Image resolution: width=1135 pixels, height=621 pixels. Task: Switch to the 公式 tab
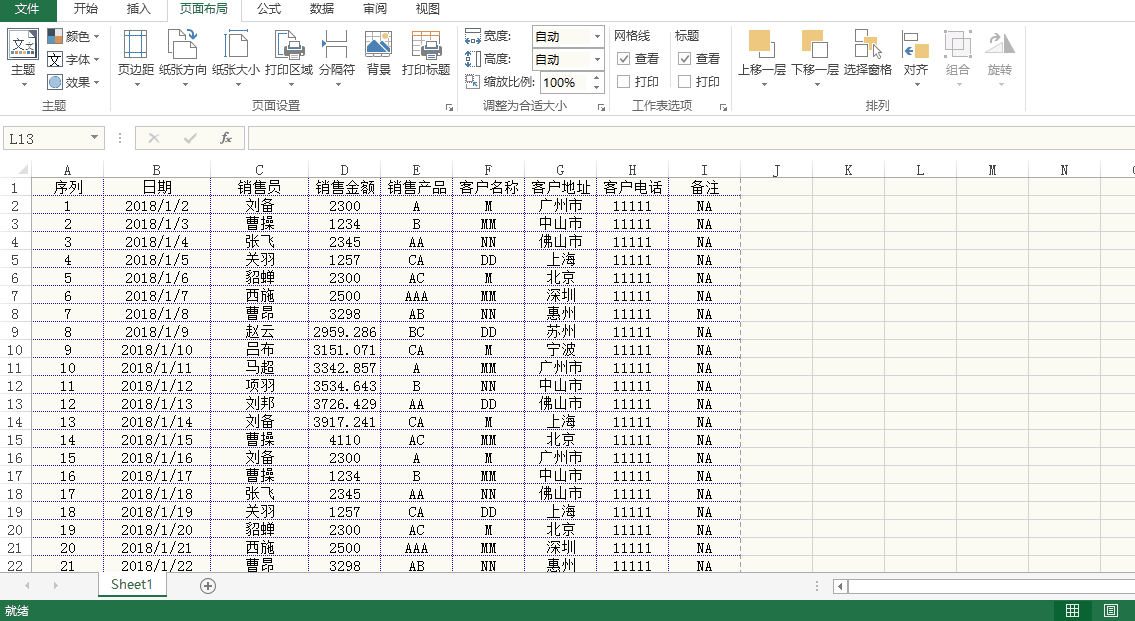(x=269, y=9)
